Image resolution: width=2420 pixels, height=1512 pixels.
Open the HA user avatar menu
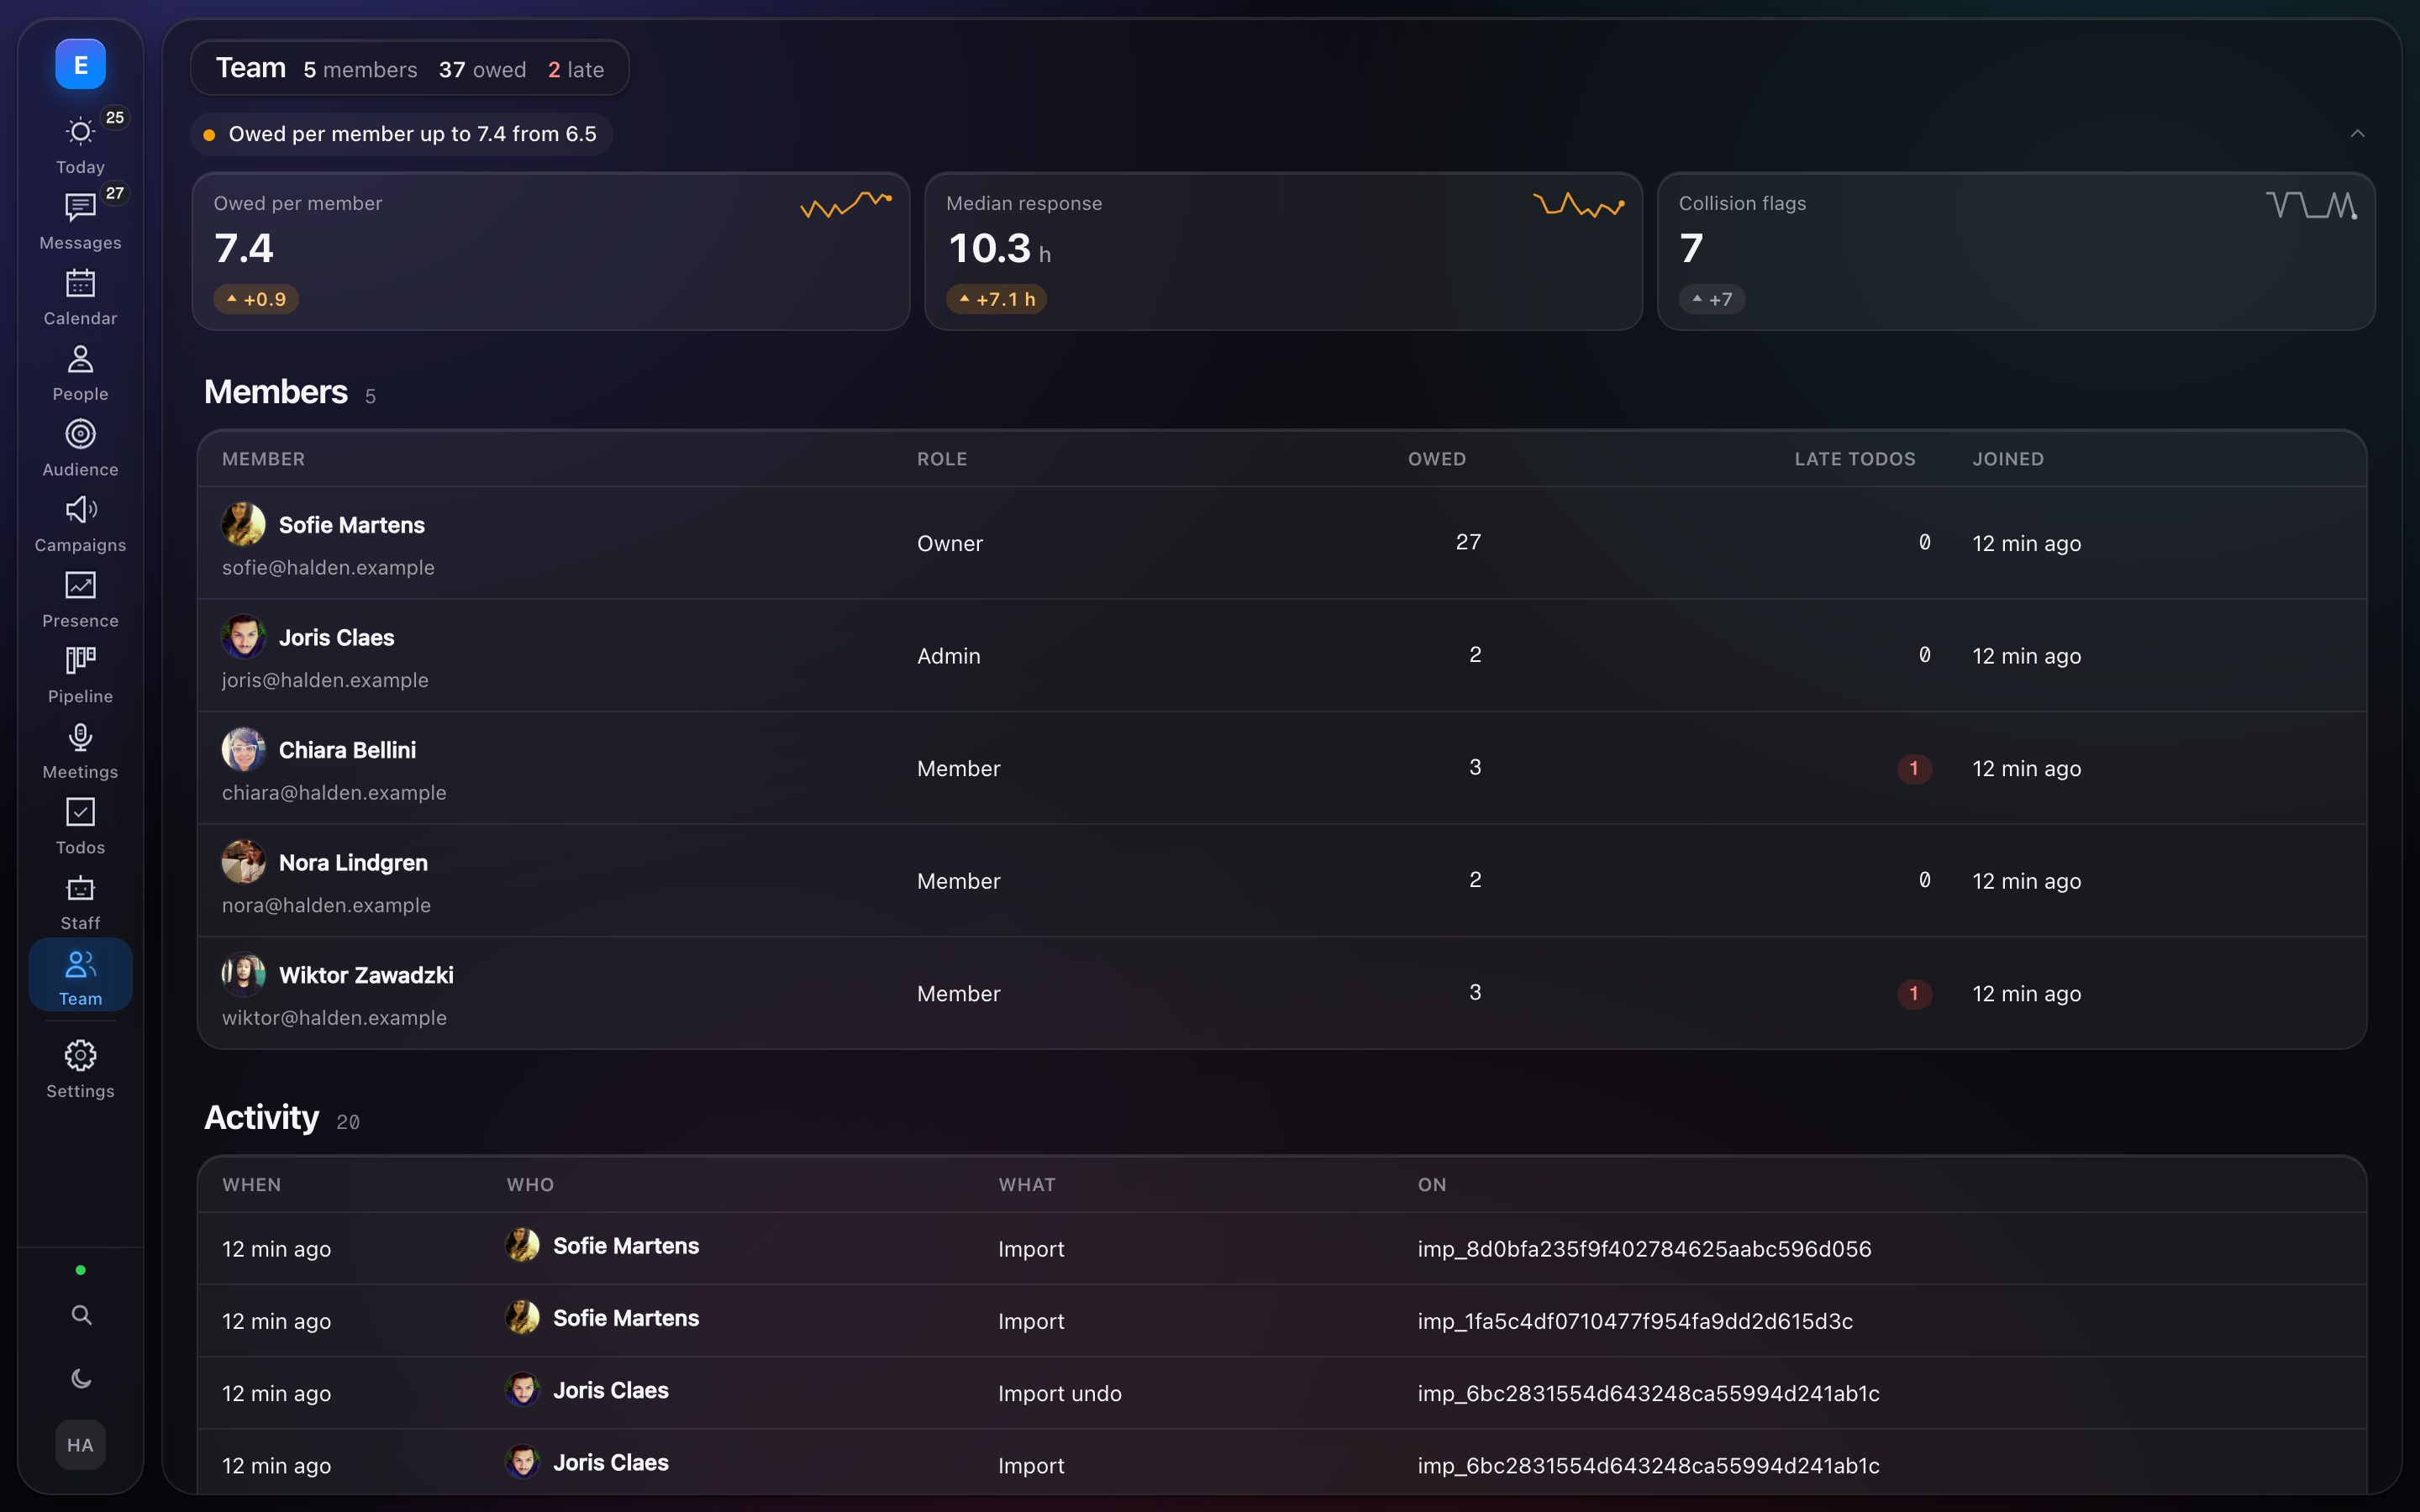(80, 1445)
